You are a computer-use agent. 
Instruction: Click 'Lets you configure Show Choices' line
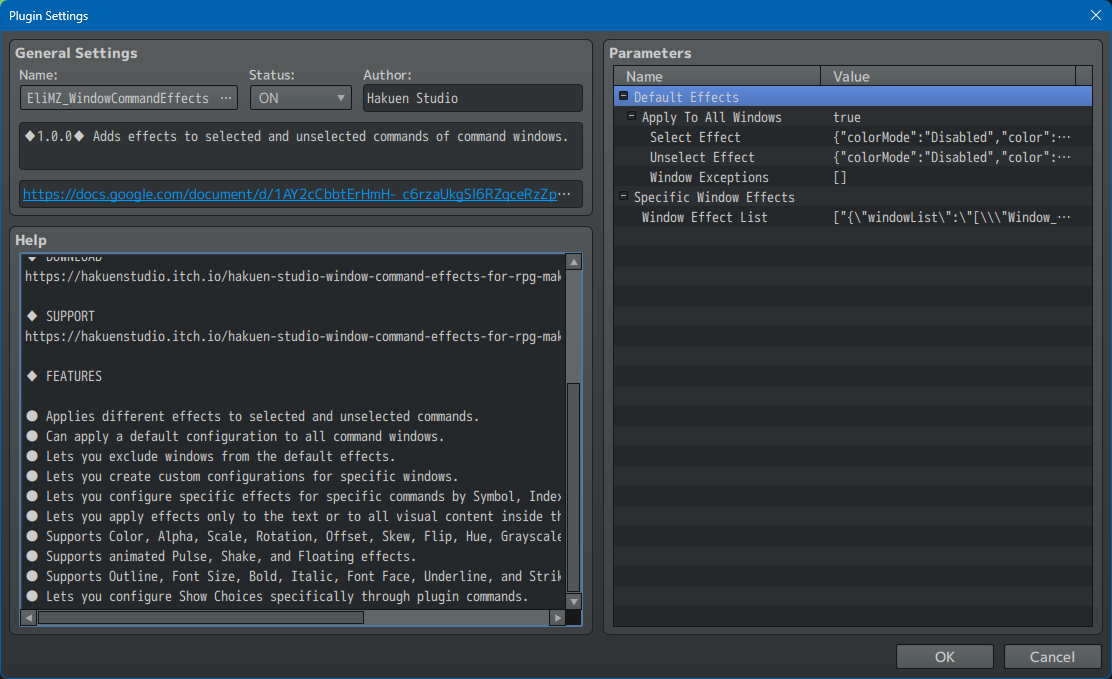coord(287,596)
